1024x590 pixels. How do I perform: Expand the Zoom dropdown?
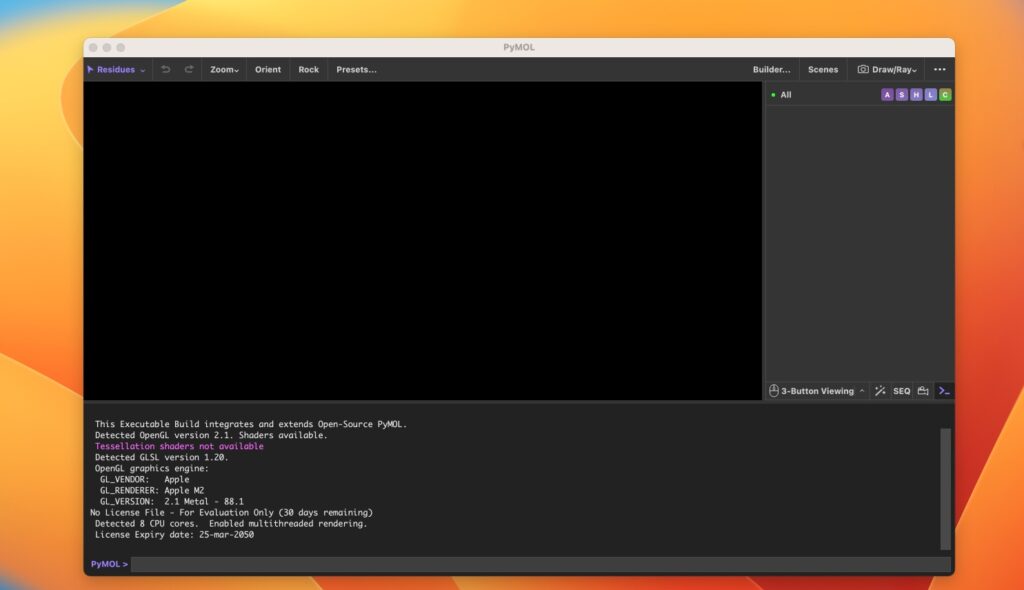click(222, 69)
